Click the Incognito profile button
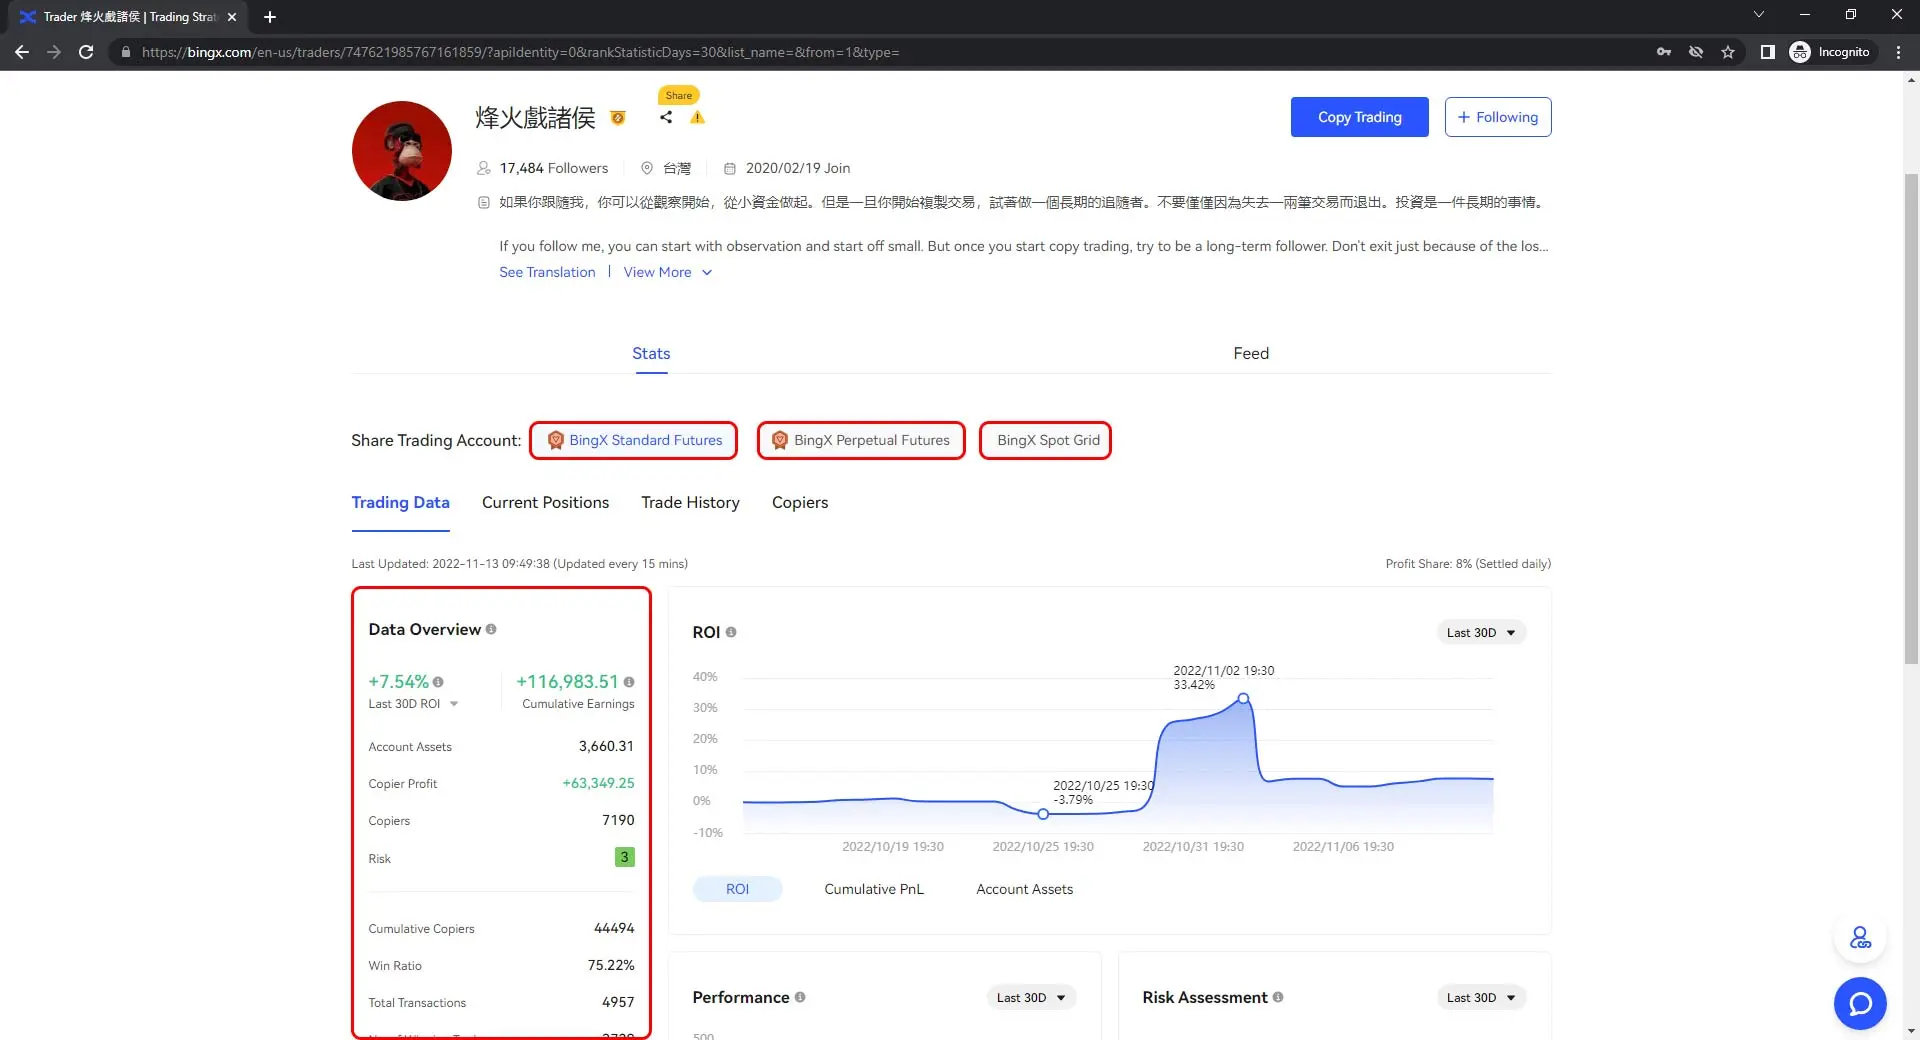The image size is (1920, 1040). point(1830,52)
